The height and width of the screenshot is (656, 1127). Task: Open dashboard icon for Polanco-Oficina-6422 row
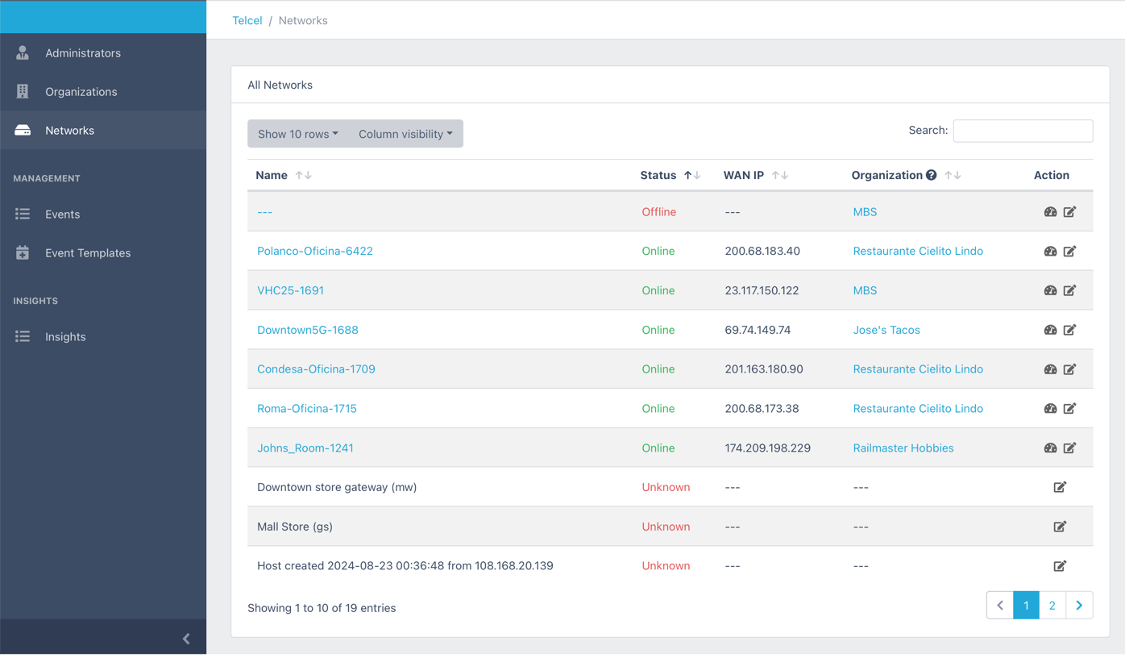(1050, 251)
